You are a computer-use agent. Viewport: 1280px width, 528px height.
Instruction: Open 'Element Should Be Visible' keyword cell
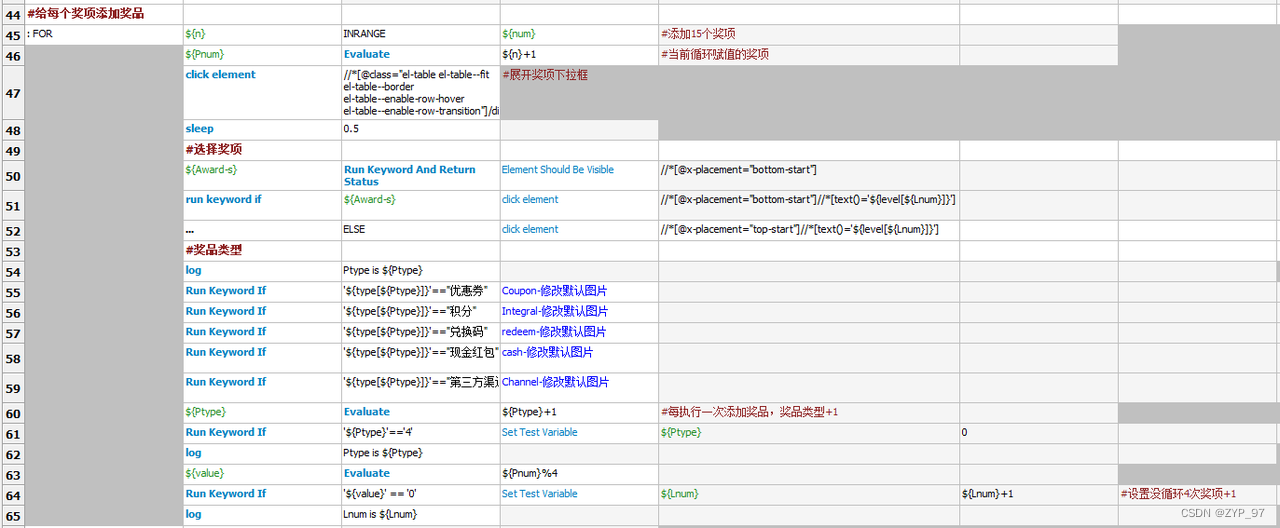point(579,175)
